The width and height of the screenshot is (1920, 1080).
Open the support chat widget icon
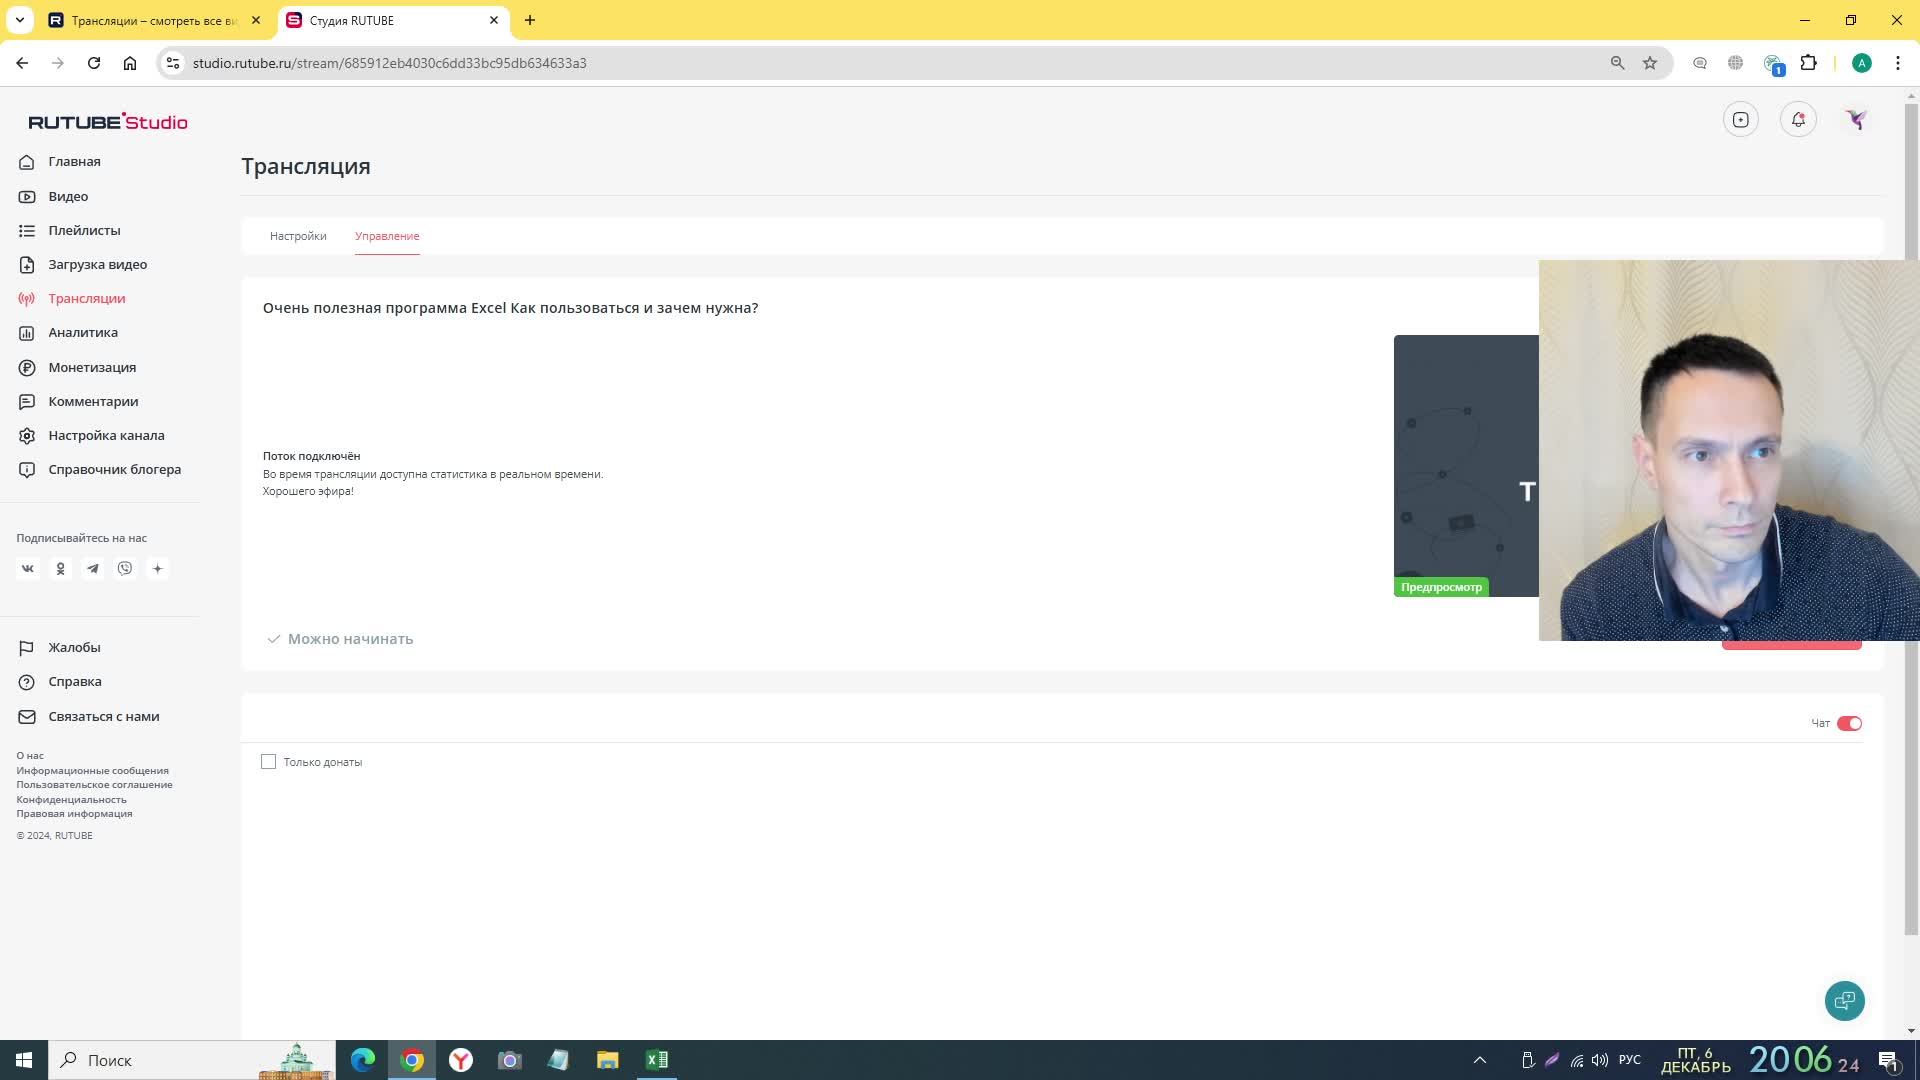click(1844, 1001)
